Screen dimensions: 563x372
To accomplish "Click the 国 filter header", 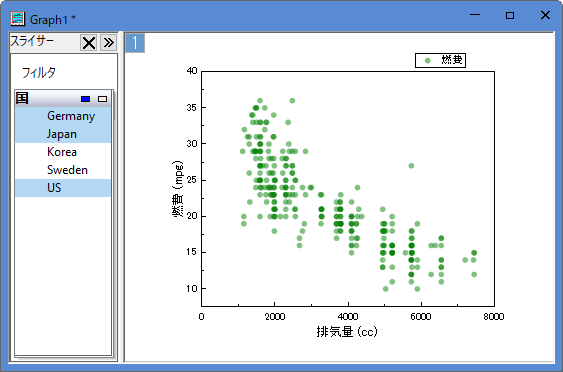I will pos(64,98).
